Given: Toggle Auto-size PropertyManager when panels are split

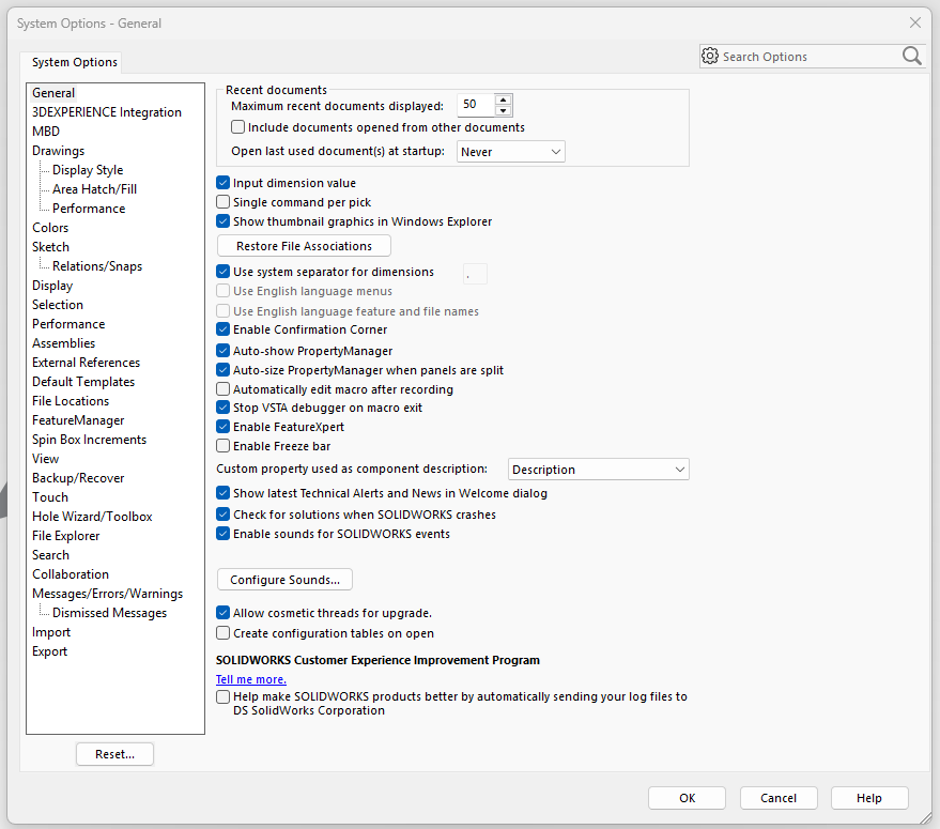Looking at the screenshot, I should point(223,370).
